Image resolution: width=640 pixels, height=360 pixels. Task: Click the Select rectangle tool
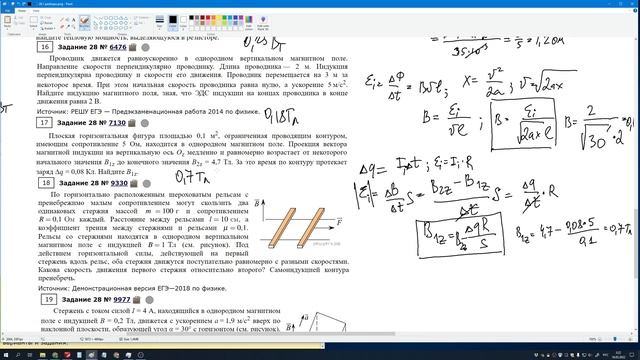33,20
